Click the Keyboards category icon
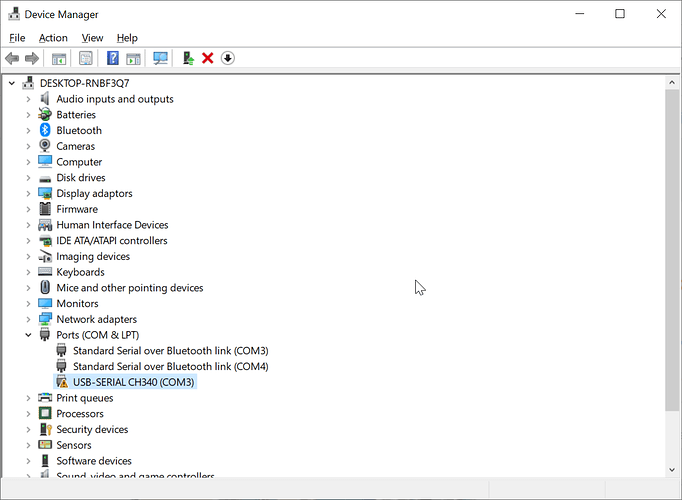 click(45, 272)
